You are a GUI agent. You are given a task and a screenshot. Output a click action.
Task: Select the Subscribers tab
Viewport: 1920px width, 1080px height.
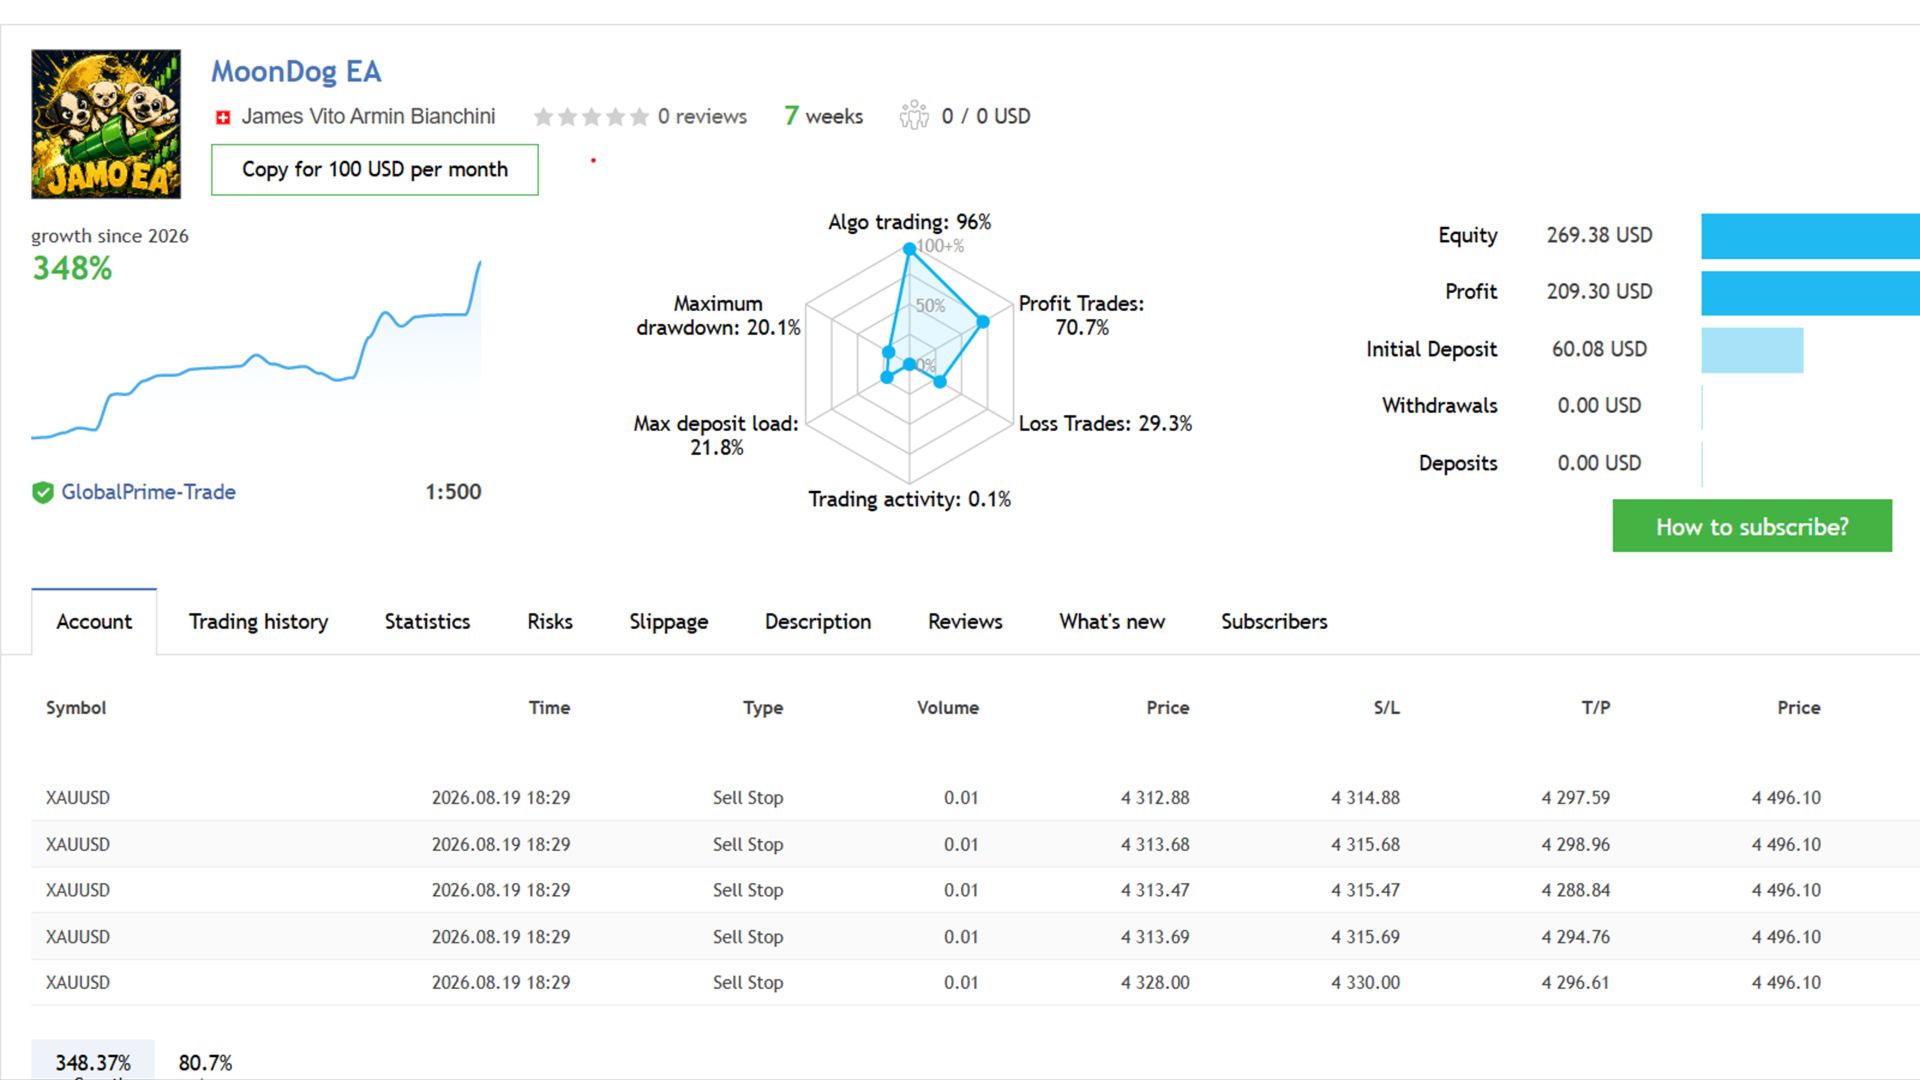1274,622
